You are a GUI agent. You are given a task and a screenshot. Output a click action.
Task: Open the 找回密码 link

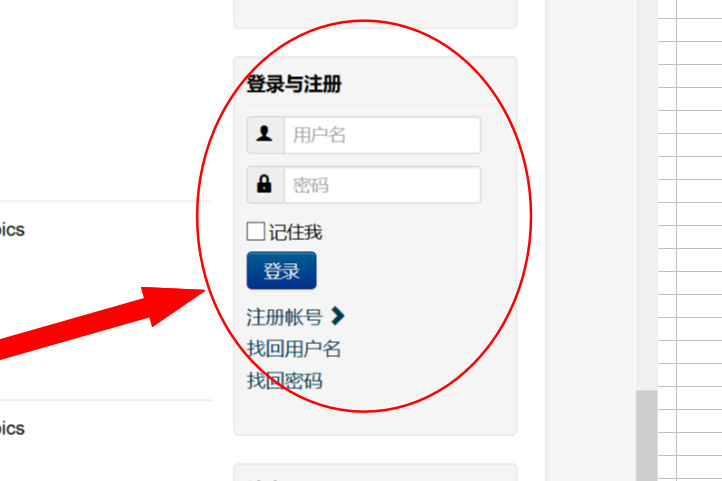pyautogui.click(x=285, y=381)
